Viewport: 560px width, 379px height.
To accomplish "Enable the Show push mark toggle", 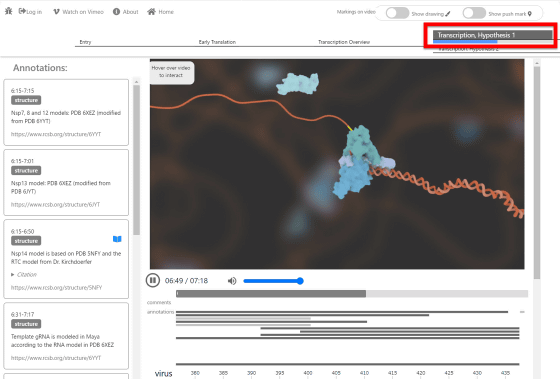I will [474, 13].
